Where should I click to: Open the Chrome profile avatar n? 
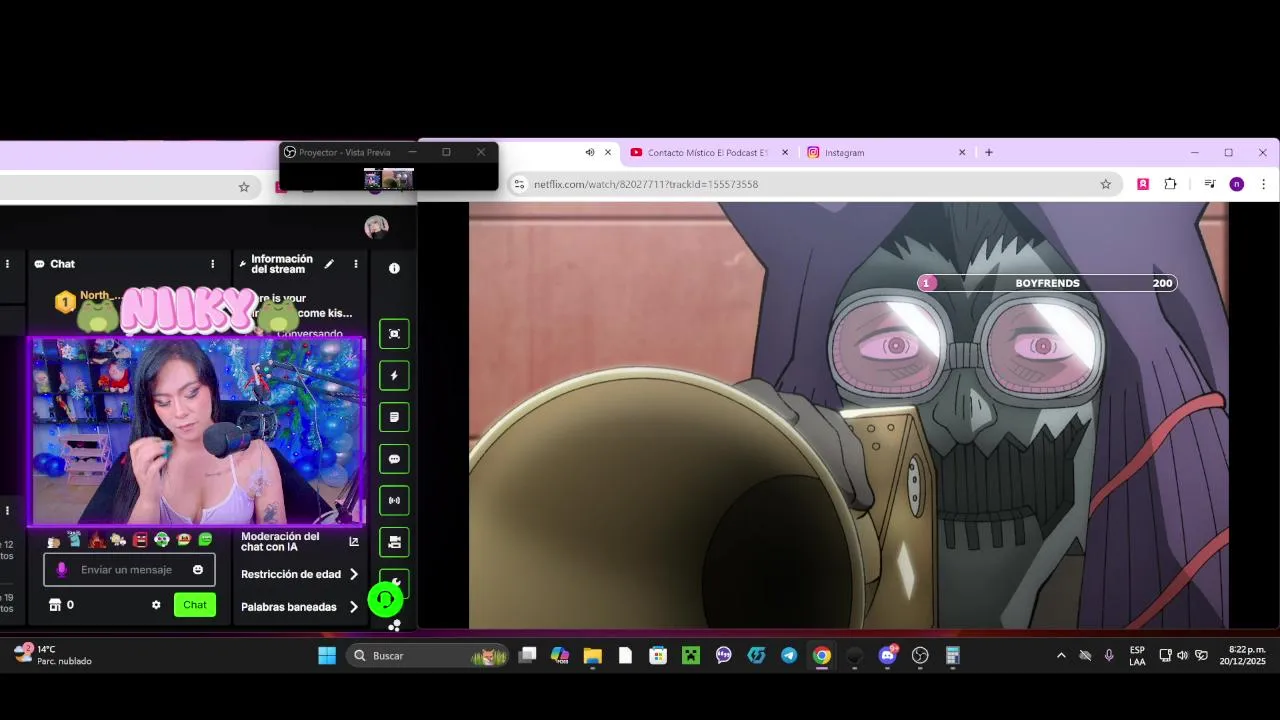[x=1237, y=184]
